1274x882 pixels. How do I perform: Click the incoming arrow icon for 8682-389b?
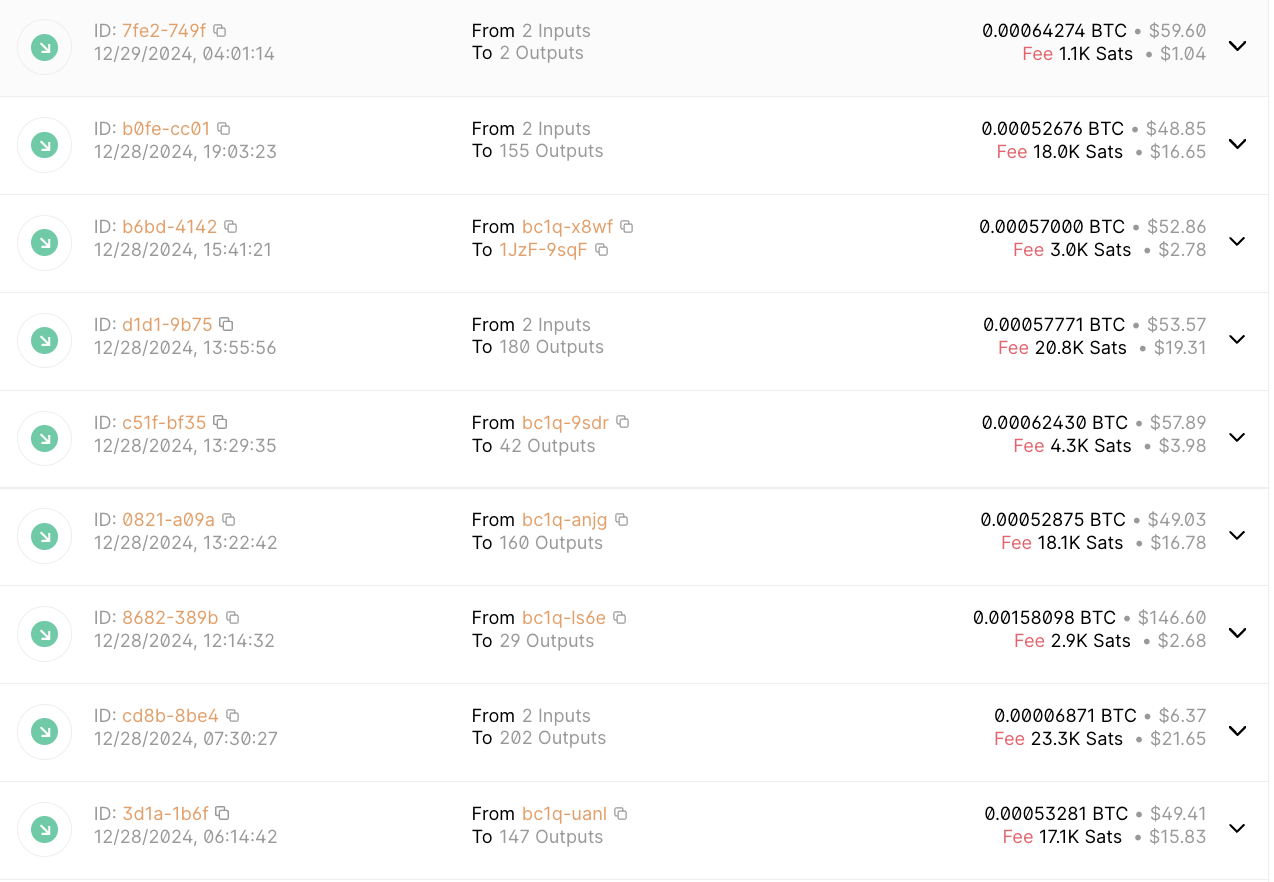44,633
